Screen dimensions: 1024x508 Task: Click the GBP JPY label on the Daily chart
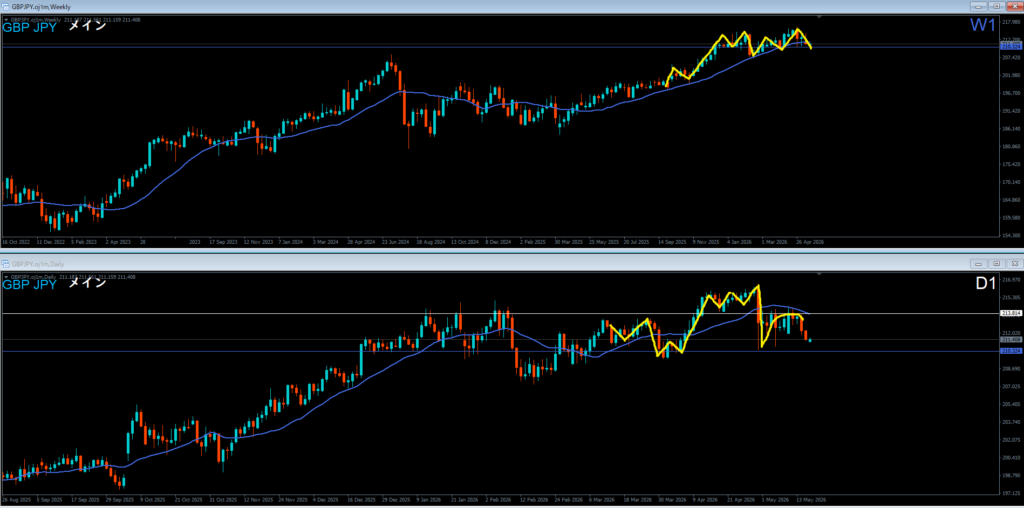29,284
